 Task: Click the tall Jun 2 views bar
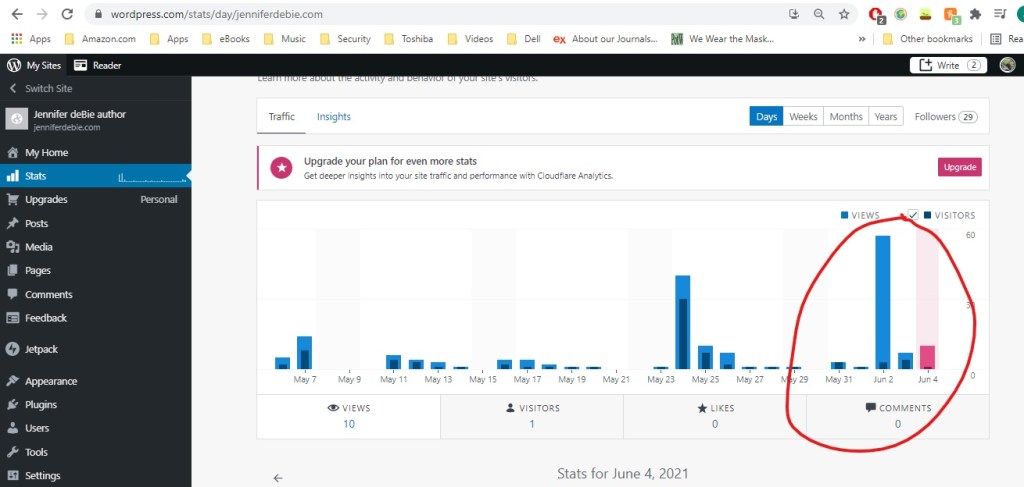[882, 301]
